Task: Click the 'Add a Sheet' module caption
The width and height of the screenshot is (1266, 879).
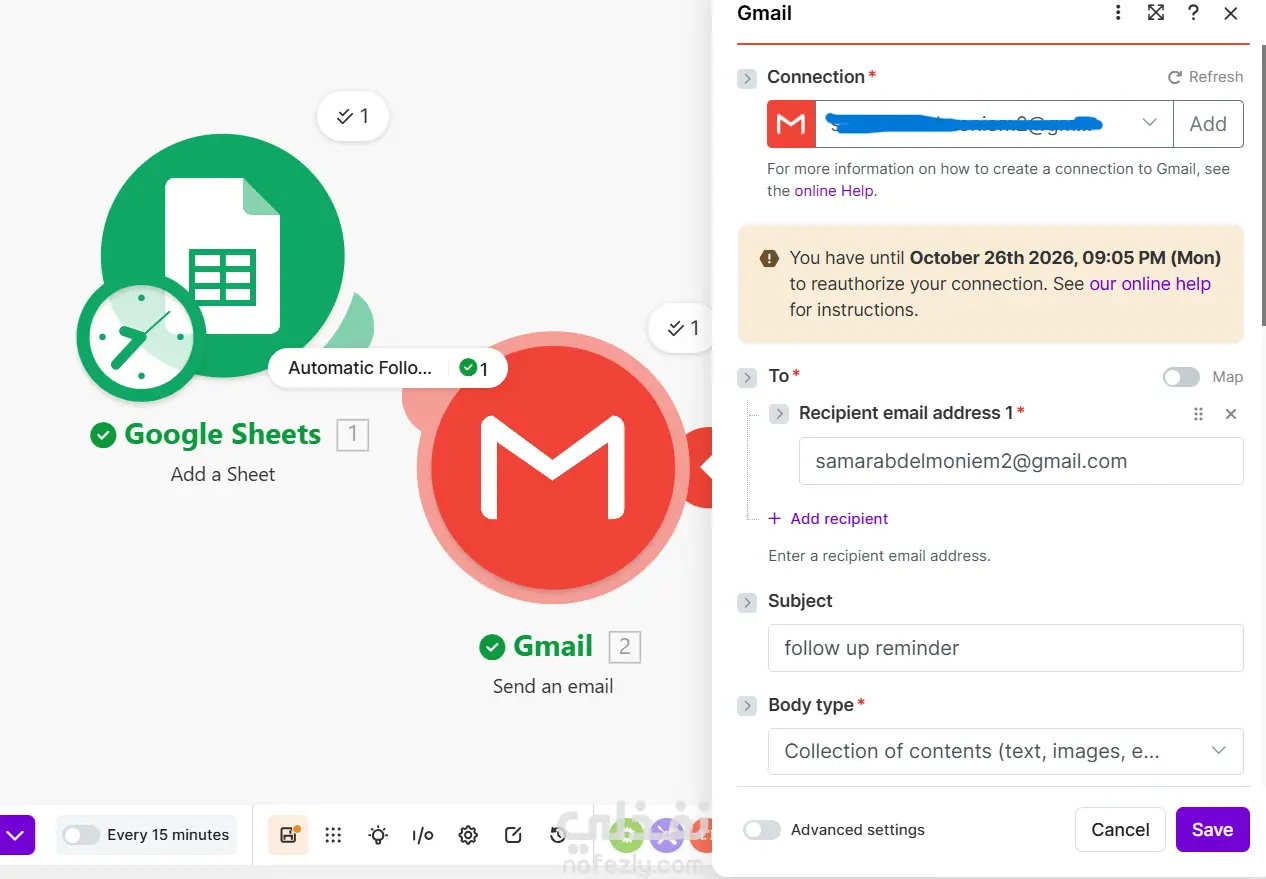Action: tap(223, 475)
